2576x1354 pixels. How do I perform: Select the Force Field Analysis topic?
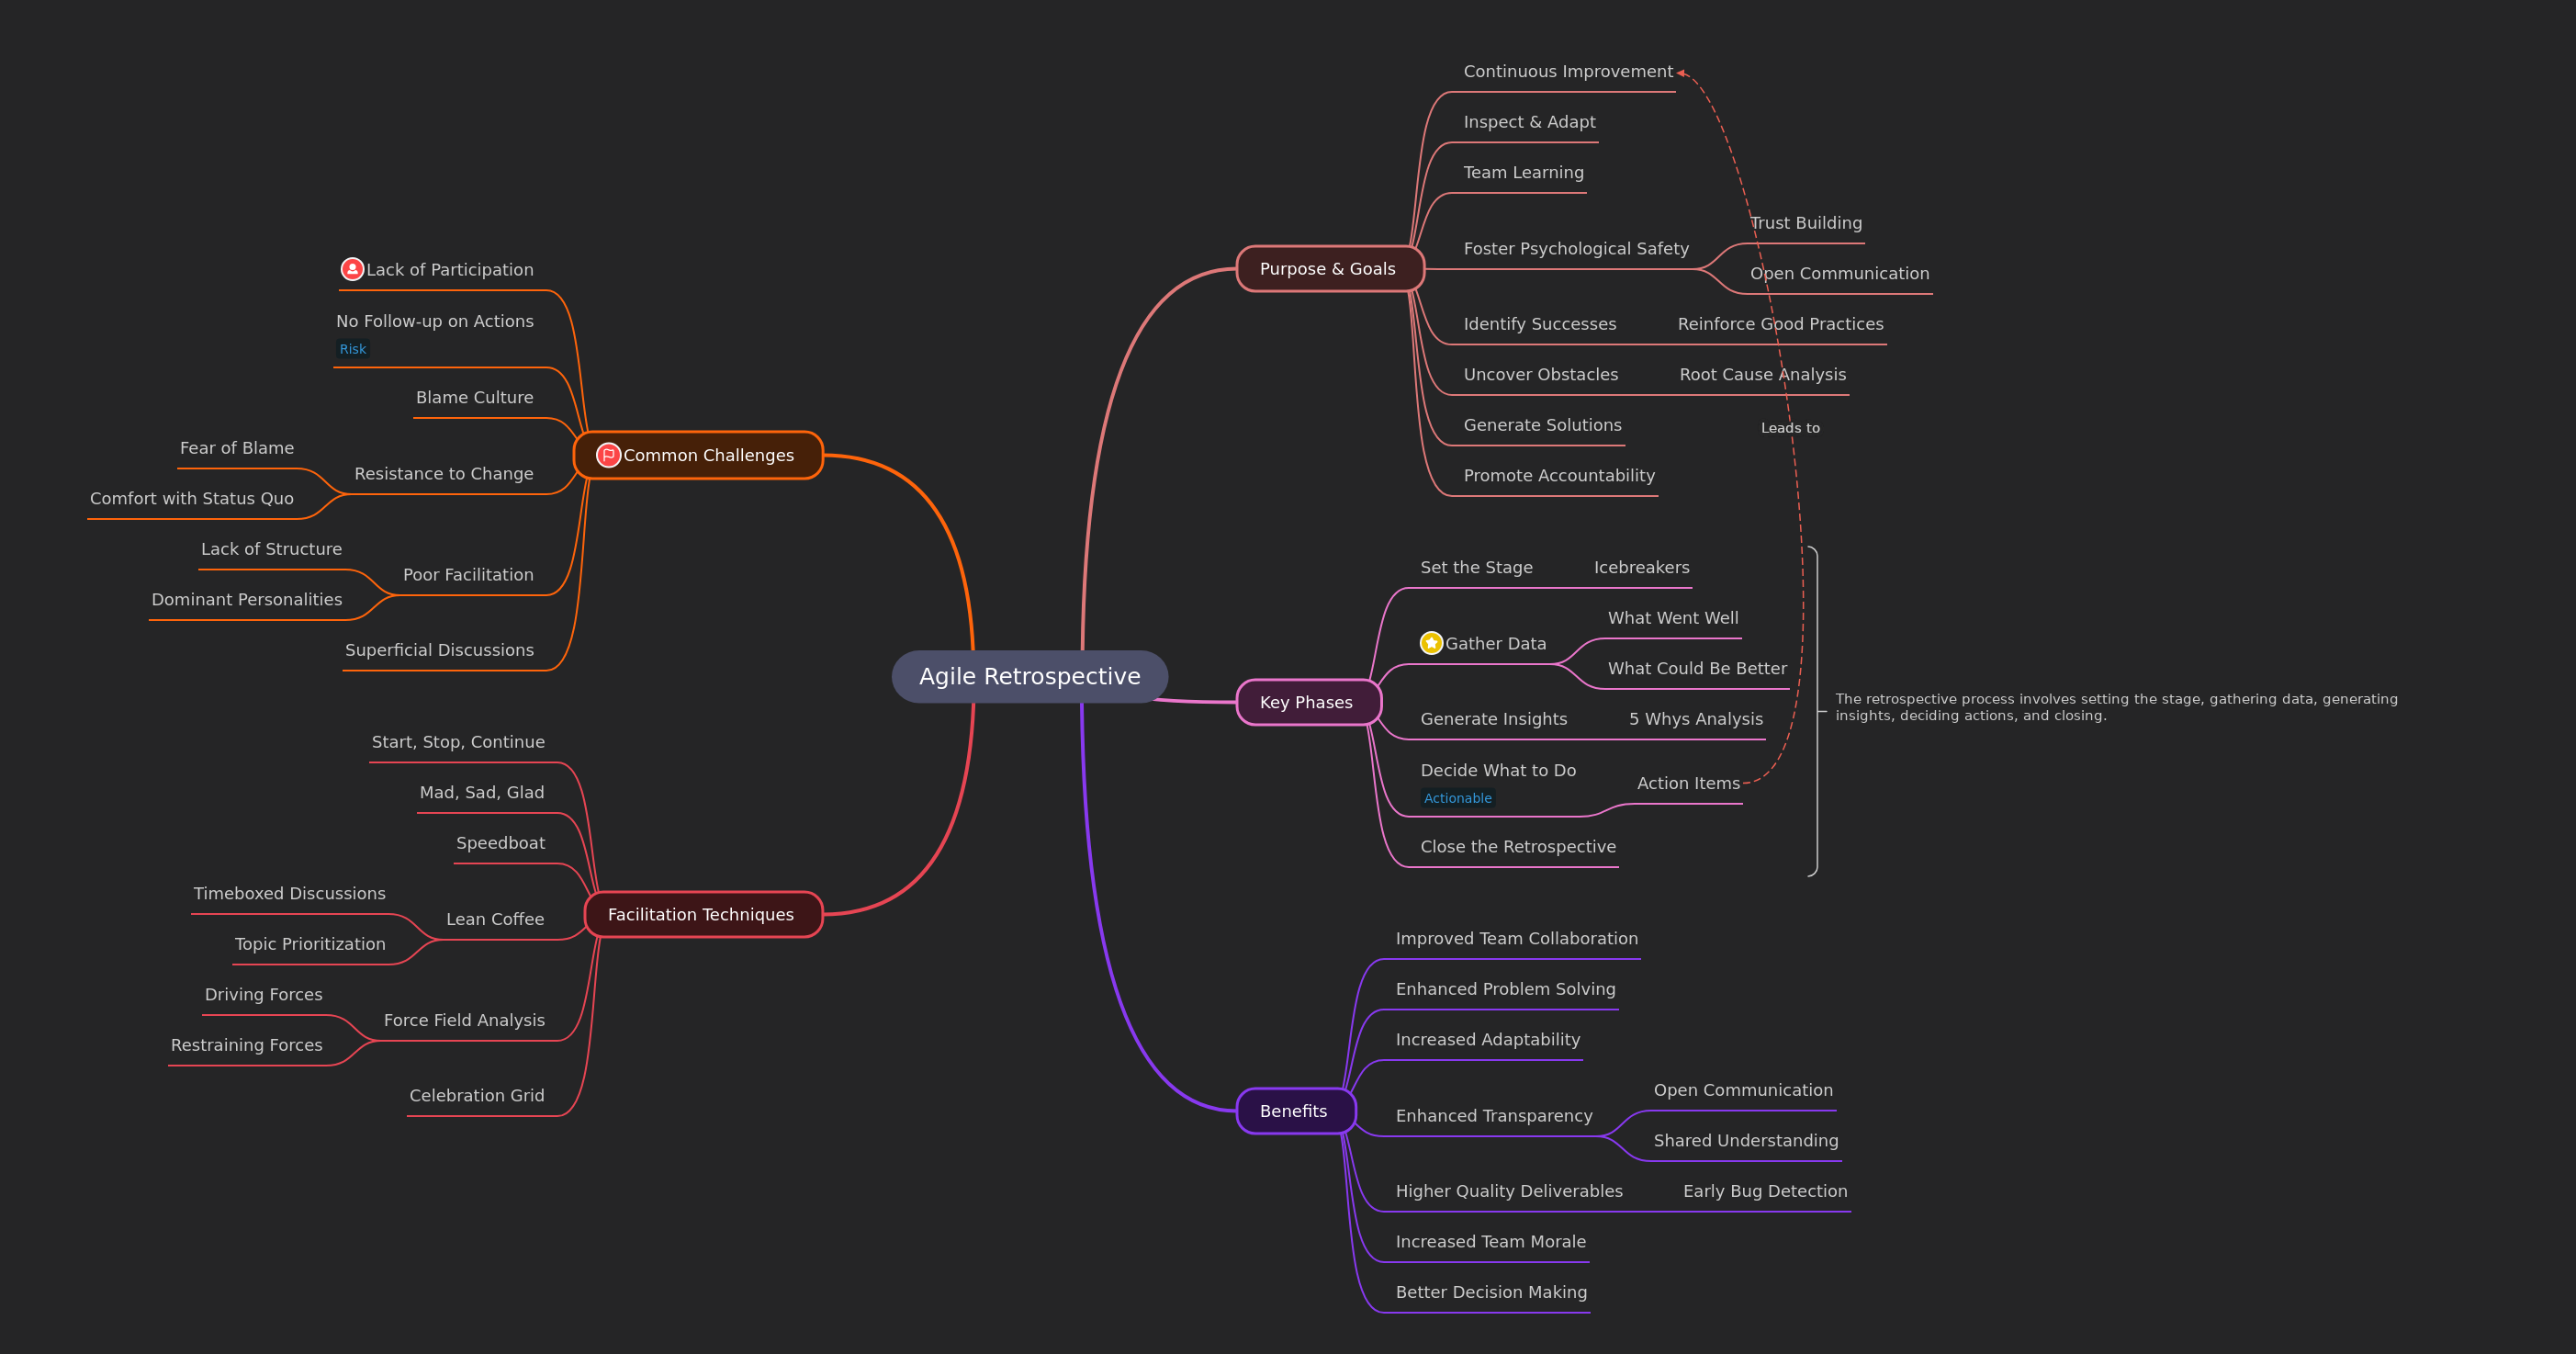[x=464, y=1020]
